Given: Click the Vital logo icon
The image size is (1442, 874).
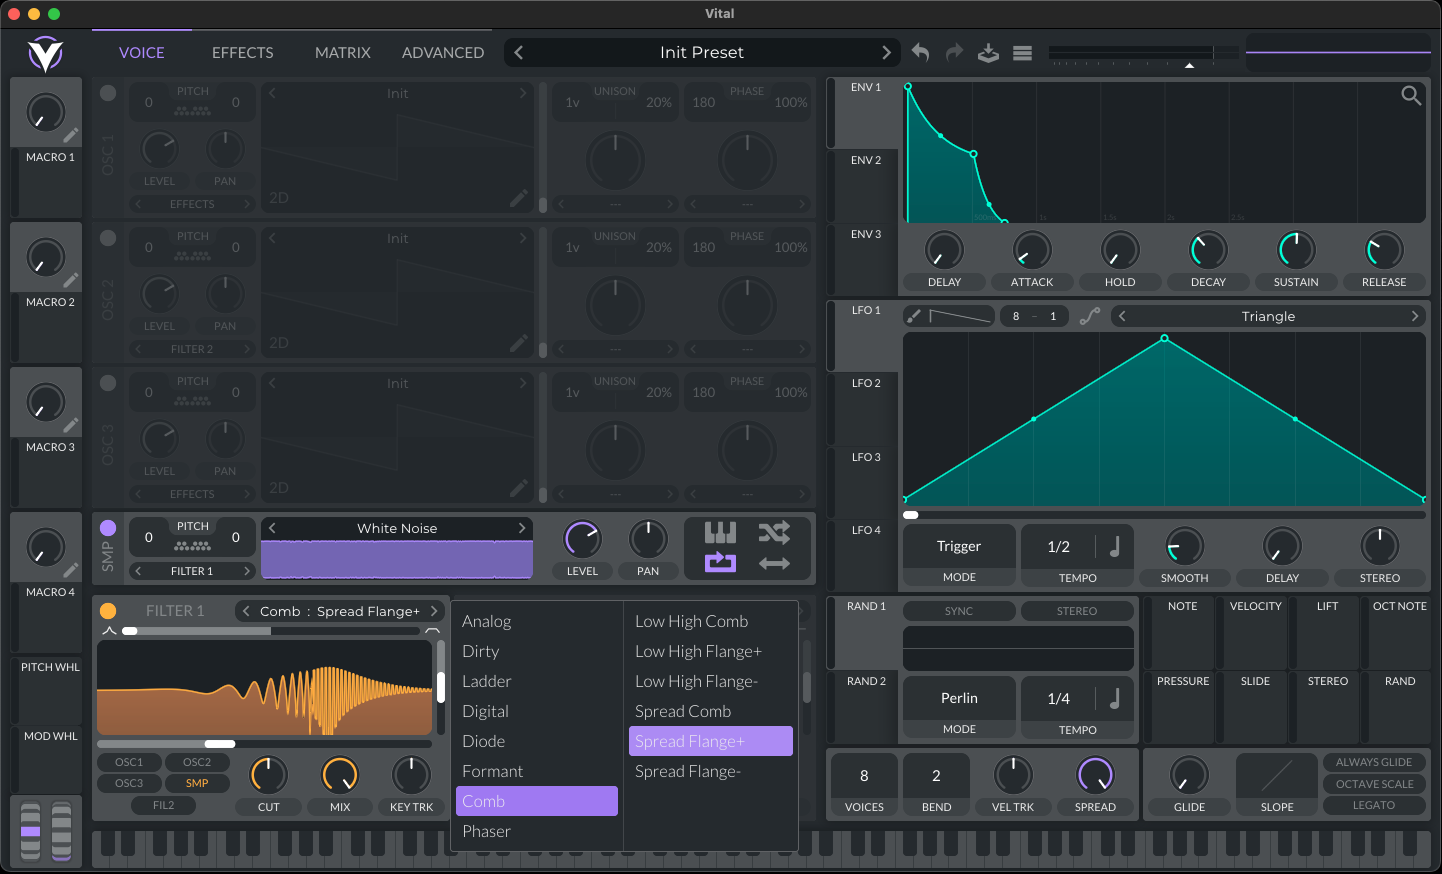Looking at the screenshot, I should click(x=45, y=53).
